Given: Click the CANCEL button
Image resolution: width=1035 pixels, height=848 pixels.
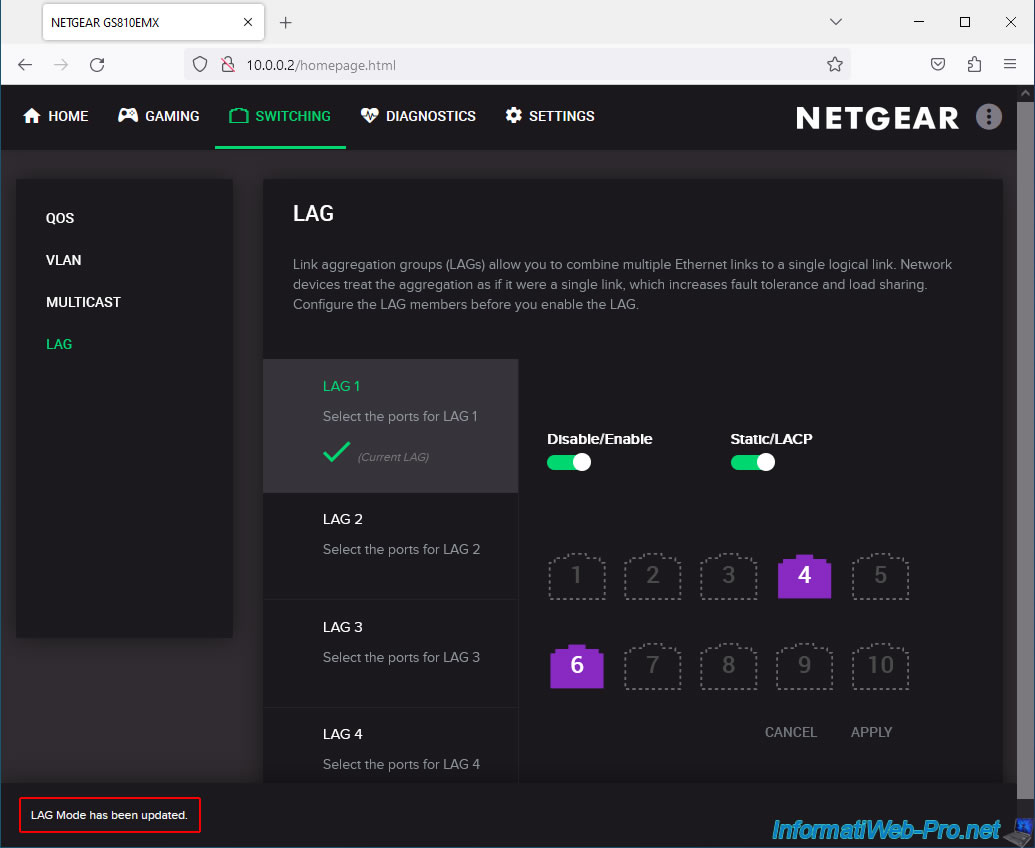Looking at the screenshot, I should (791, 732).
